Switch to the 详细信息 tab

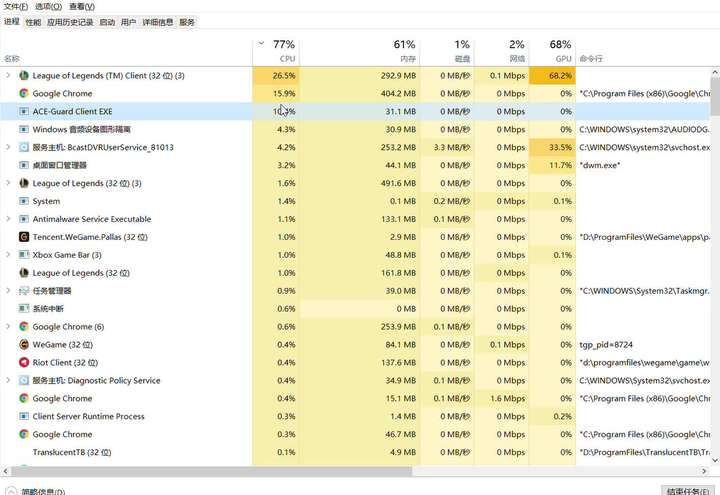pos(158,22)
